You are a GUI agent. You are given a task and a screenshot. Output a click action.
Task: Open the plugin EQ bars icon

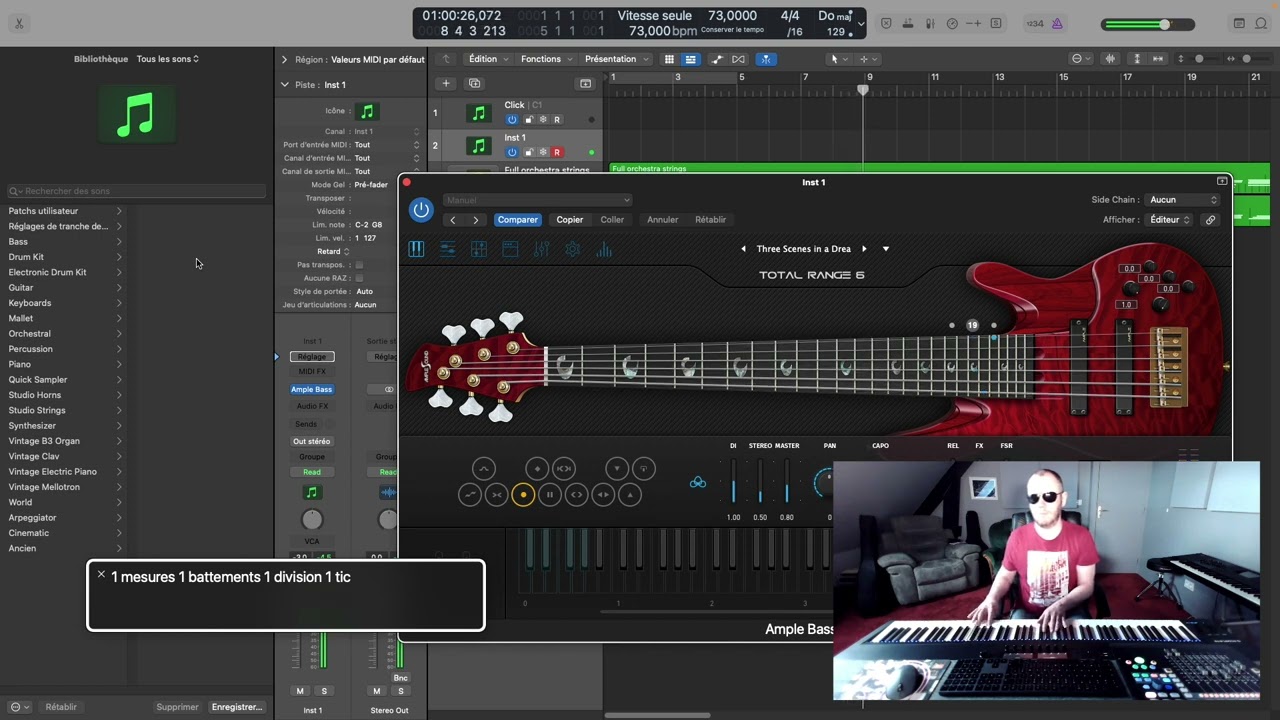point(604,249)
